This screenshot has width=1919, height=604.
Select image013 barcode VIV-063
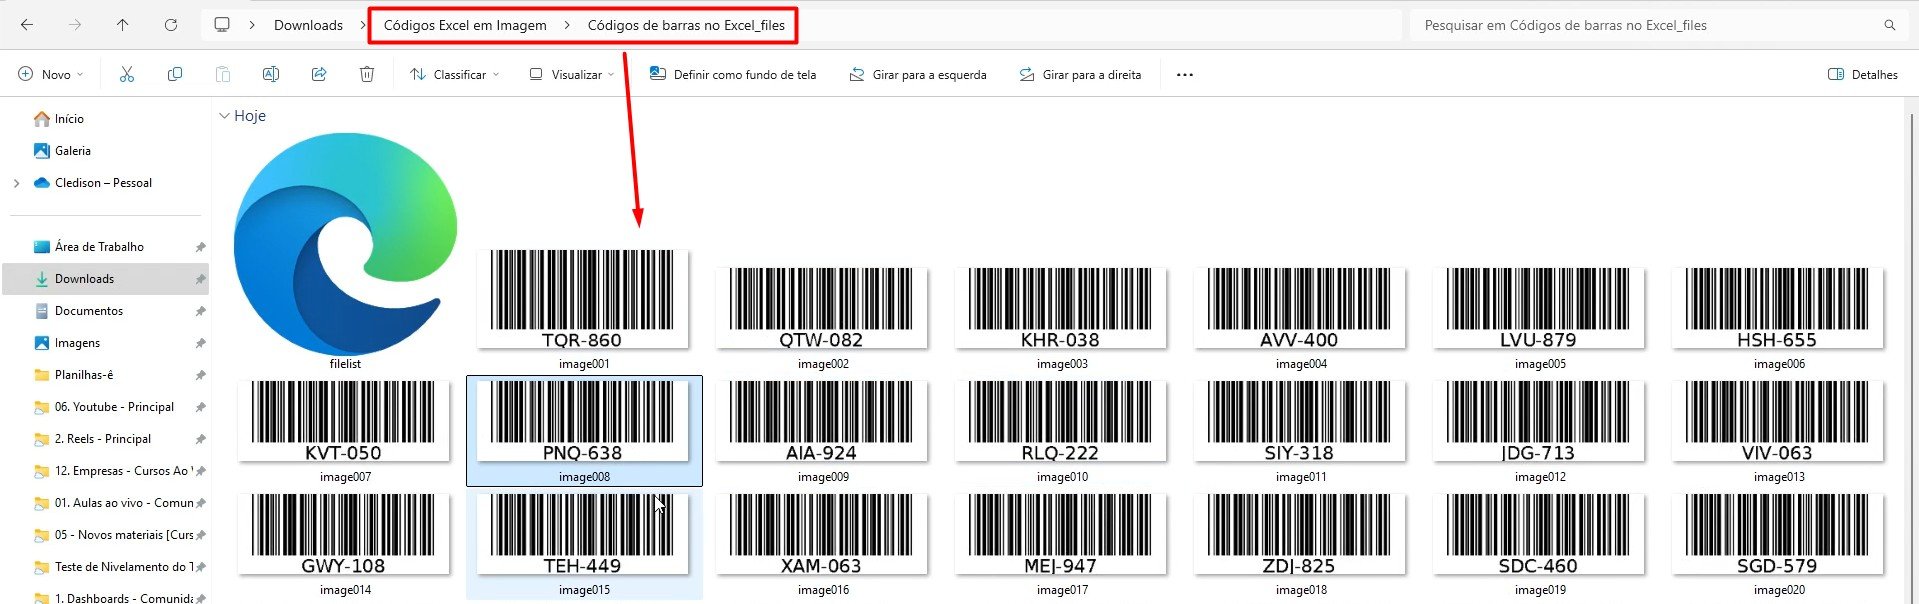pos(1778,430)
